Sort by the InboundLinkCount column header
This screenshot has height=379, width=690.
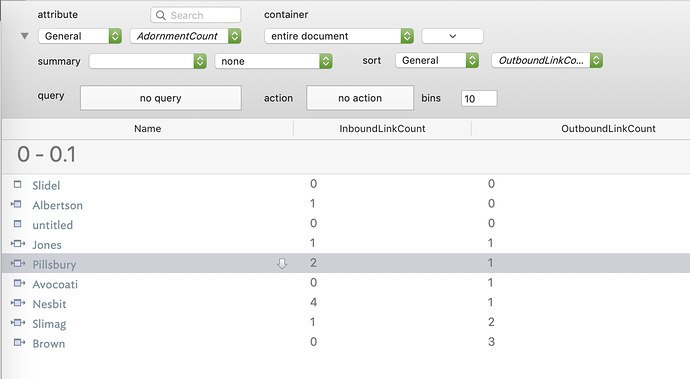tap(382, 129)
